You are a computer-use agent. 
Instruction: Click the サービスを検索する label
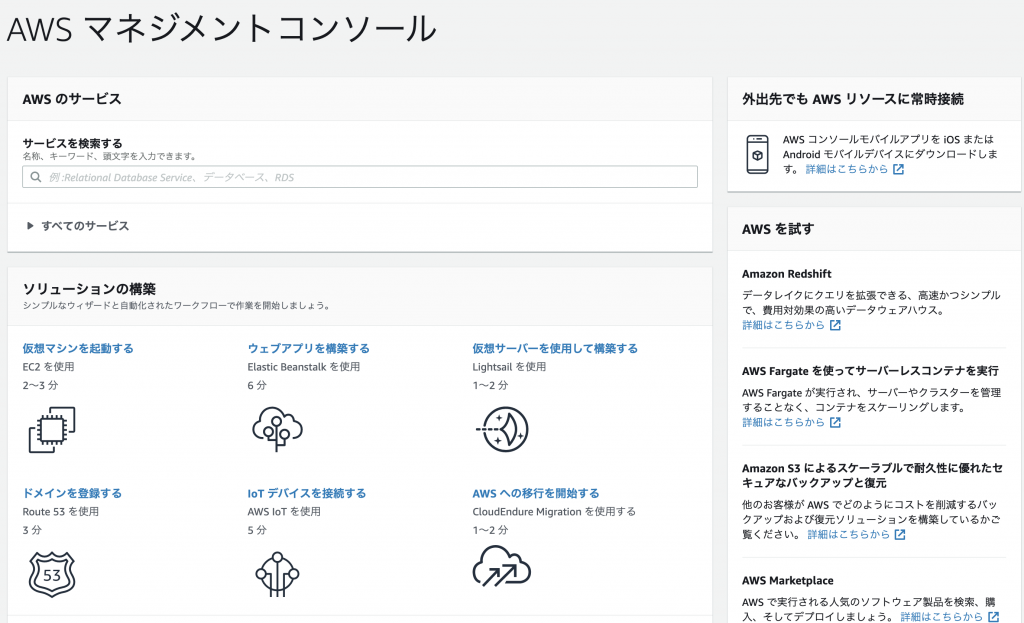pos(72,143)
